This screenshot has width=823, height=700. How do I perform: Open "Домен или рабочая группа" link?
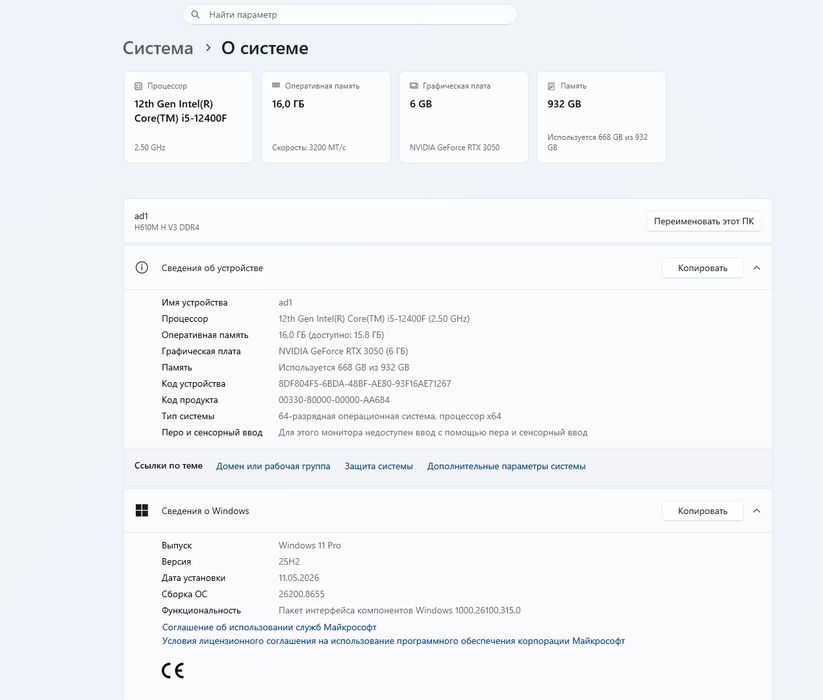273,466
